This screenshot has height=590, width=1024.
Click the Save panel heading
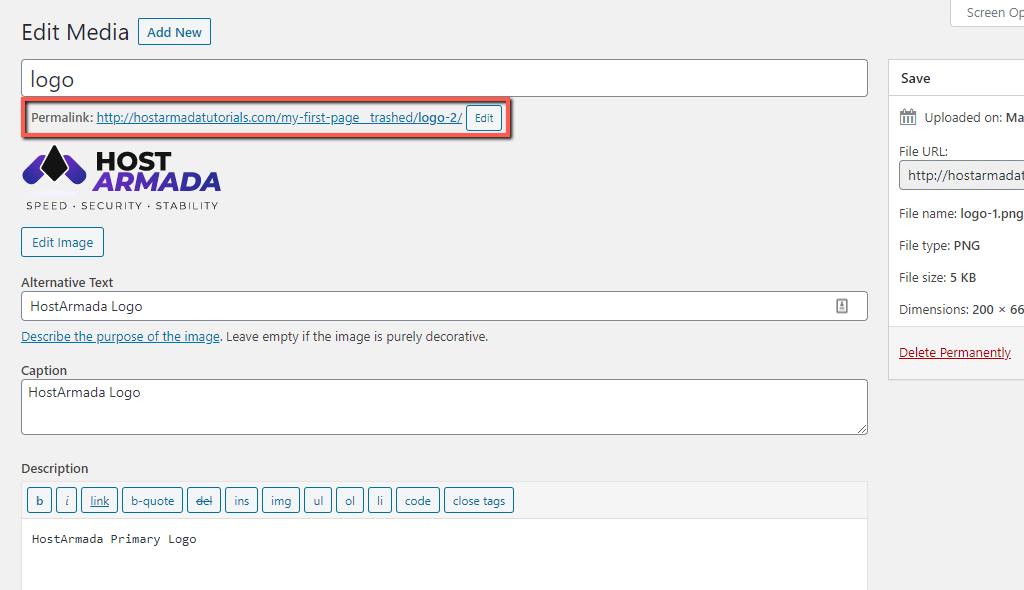[915, 78]
